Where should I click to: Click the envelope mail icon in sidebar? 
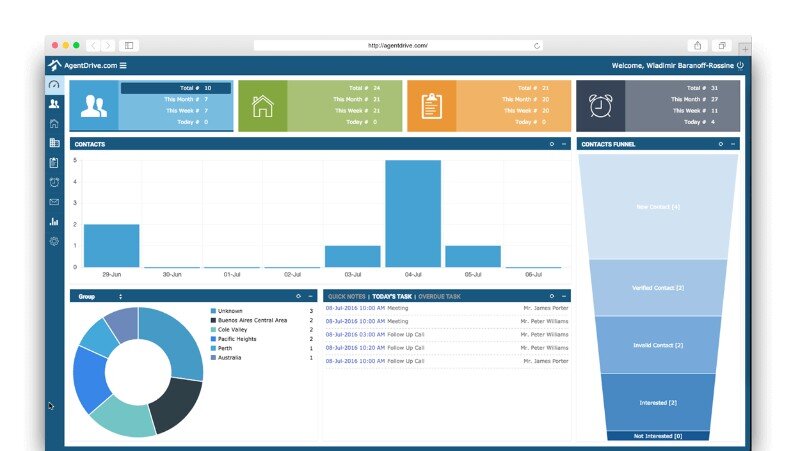54,202
